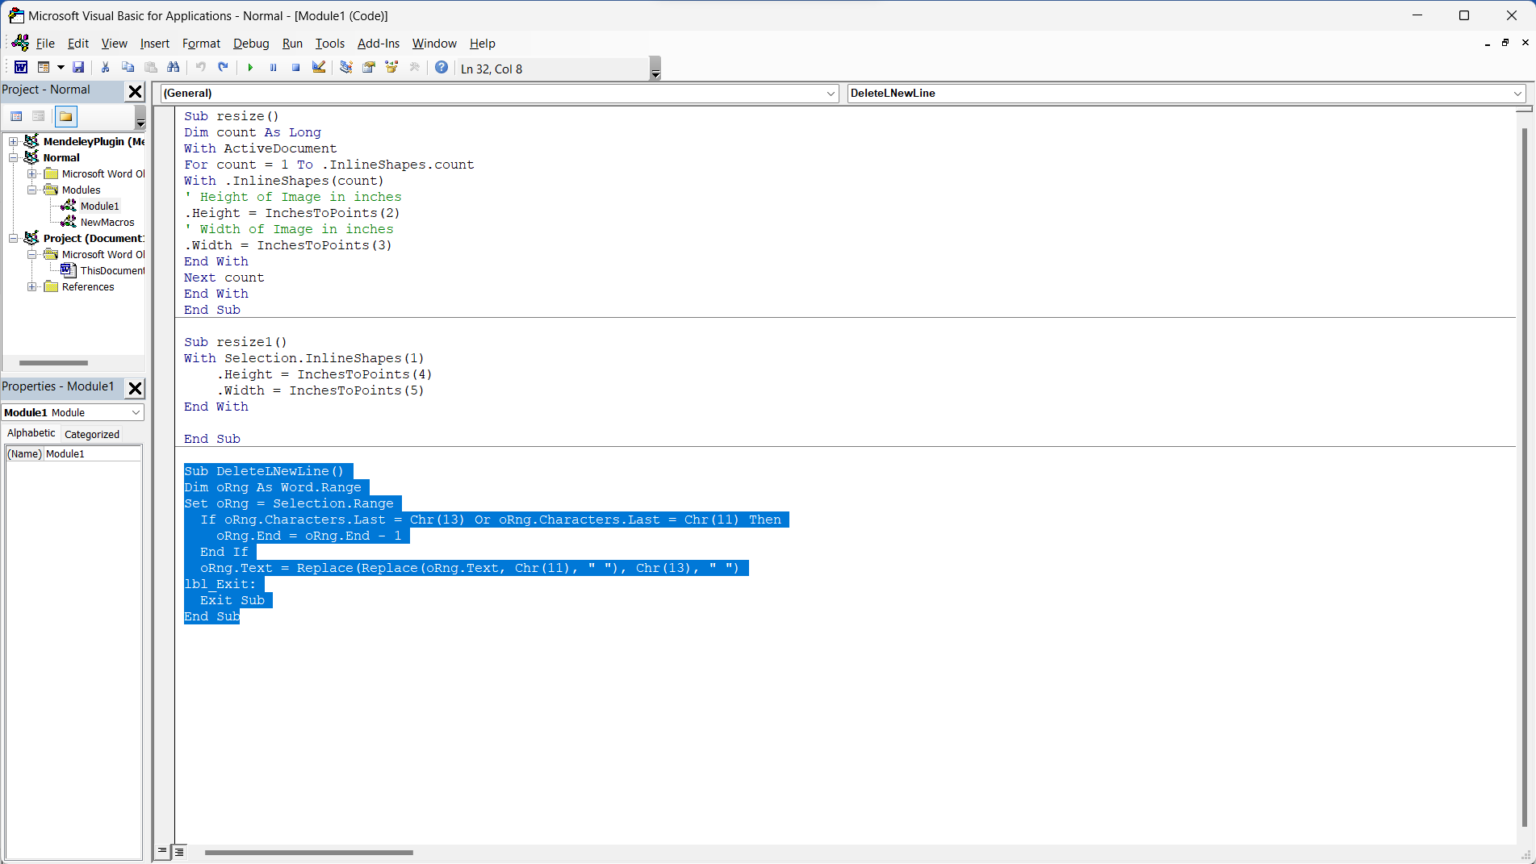Click the Cut scissors icon
This screenshot has width=1536, height=864.
[x=105, y=68]
